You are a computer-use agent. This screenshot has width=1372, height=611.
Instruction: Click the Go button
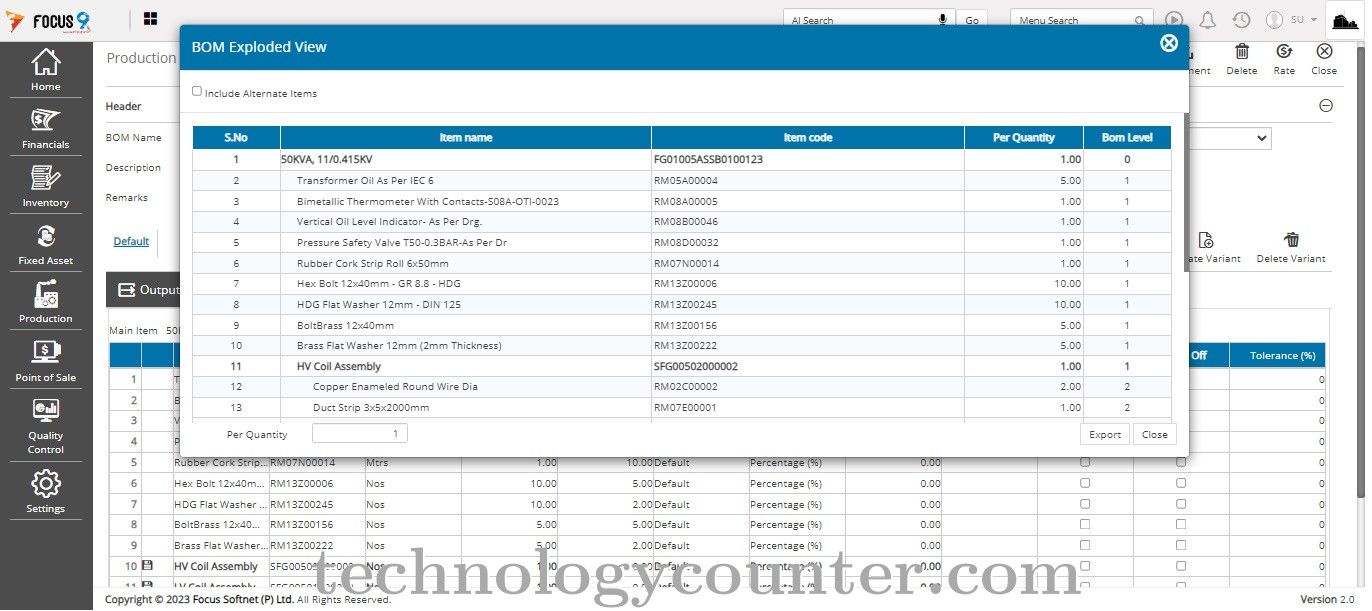(972, 20)
